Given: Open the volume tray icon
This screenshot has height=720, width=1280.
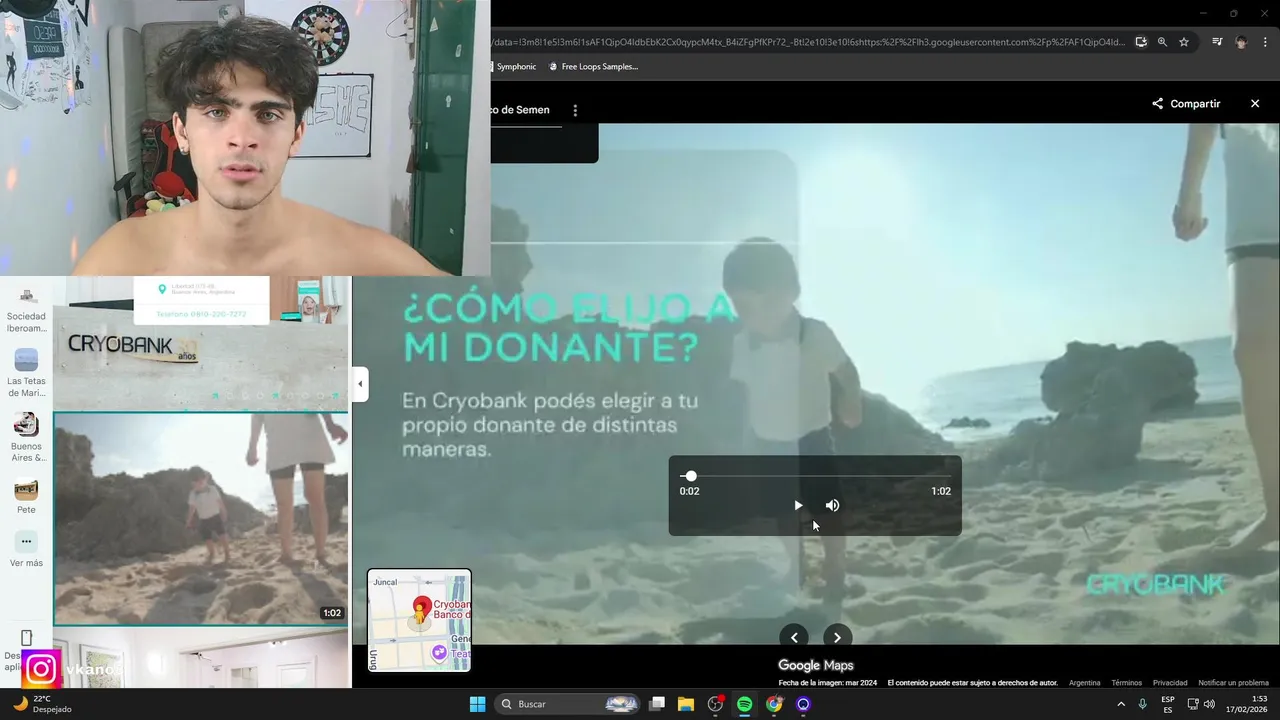Looking at the screenshot, I should click(x=1209, y=704).
